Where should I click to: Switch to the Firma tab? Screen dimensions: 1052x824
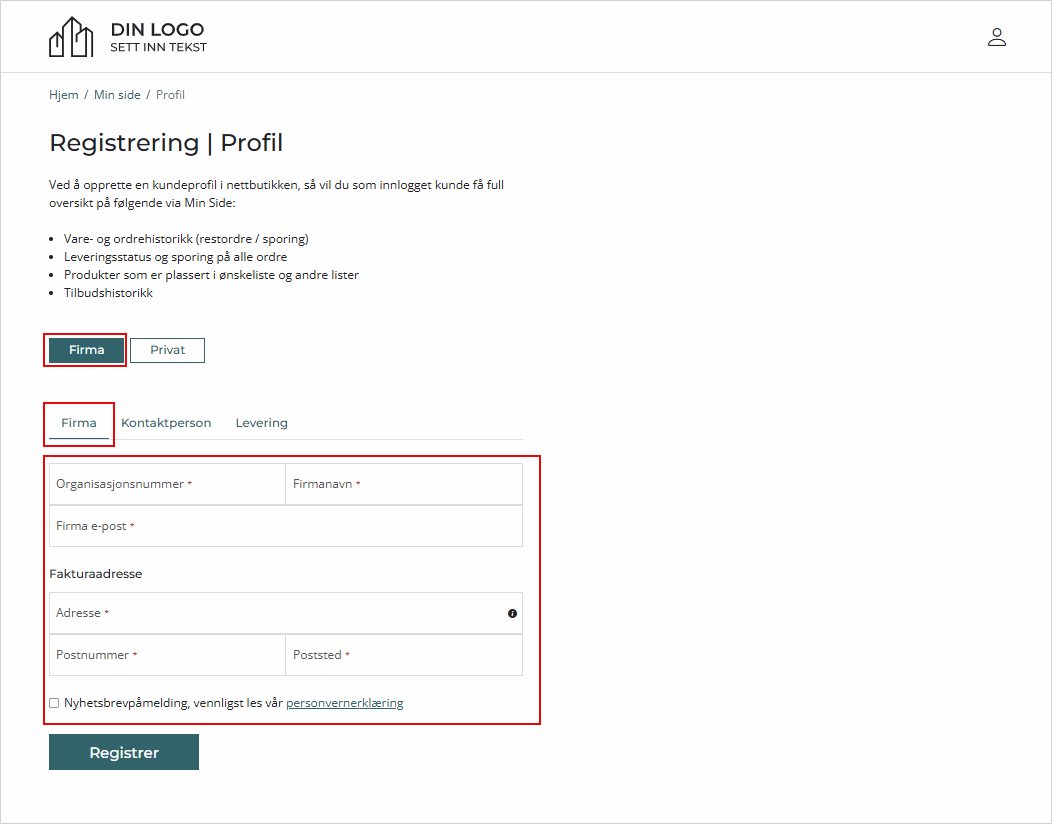click(79, 423)
